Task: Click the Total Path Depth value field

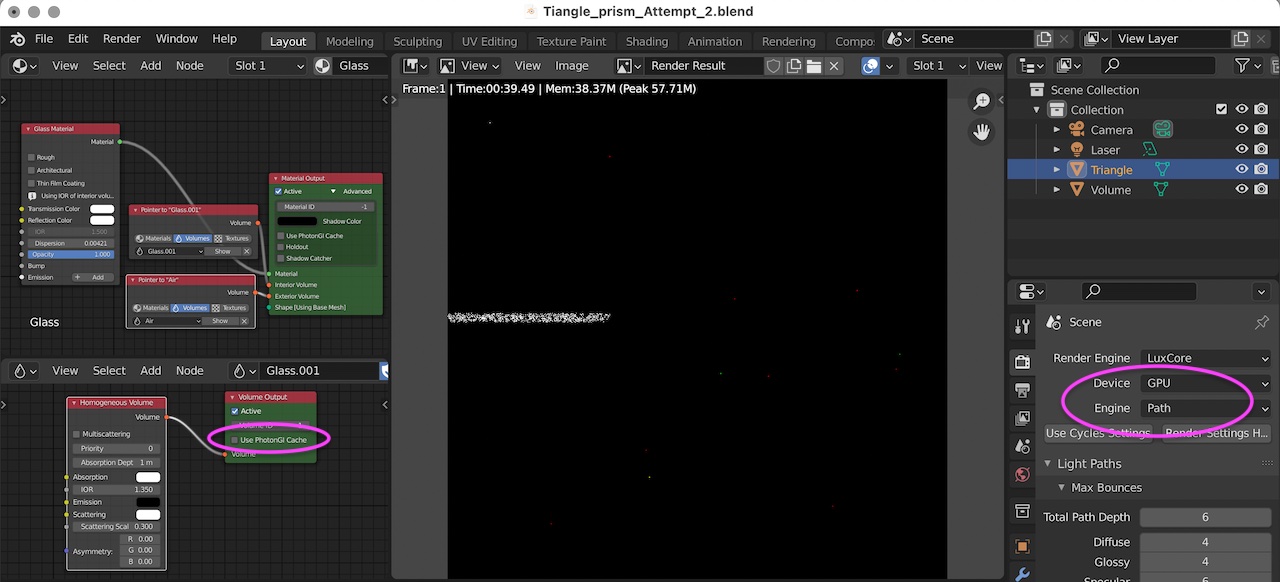Action: pyautogui.click(x=1204, y=517)
